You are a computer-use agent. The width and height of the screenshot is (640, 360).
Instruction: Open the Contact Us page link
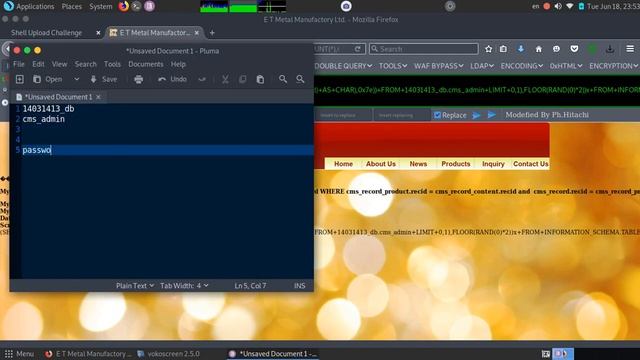click(x=531, y=164)
